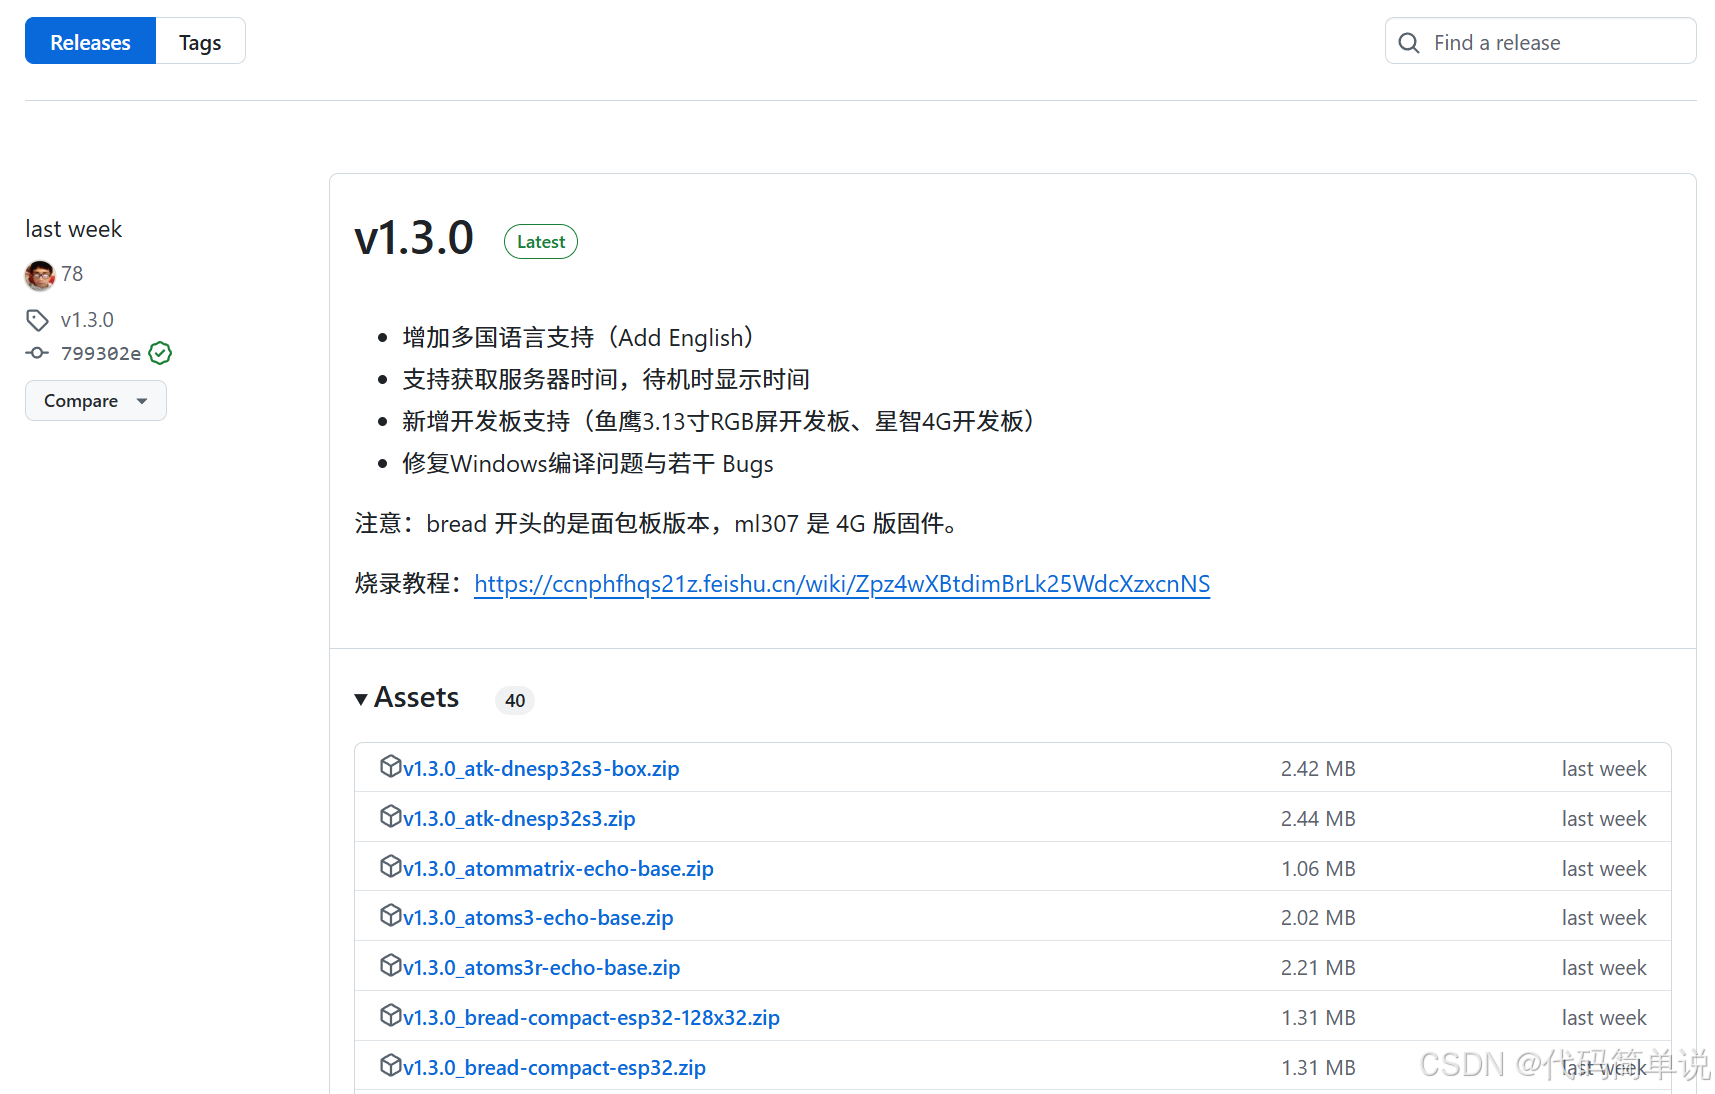1715x1094 pixels.
Task: Open the Compare dropdown
Action: click(96, 401)
